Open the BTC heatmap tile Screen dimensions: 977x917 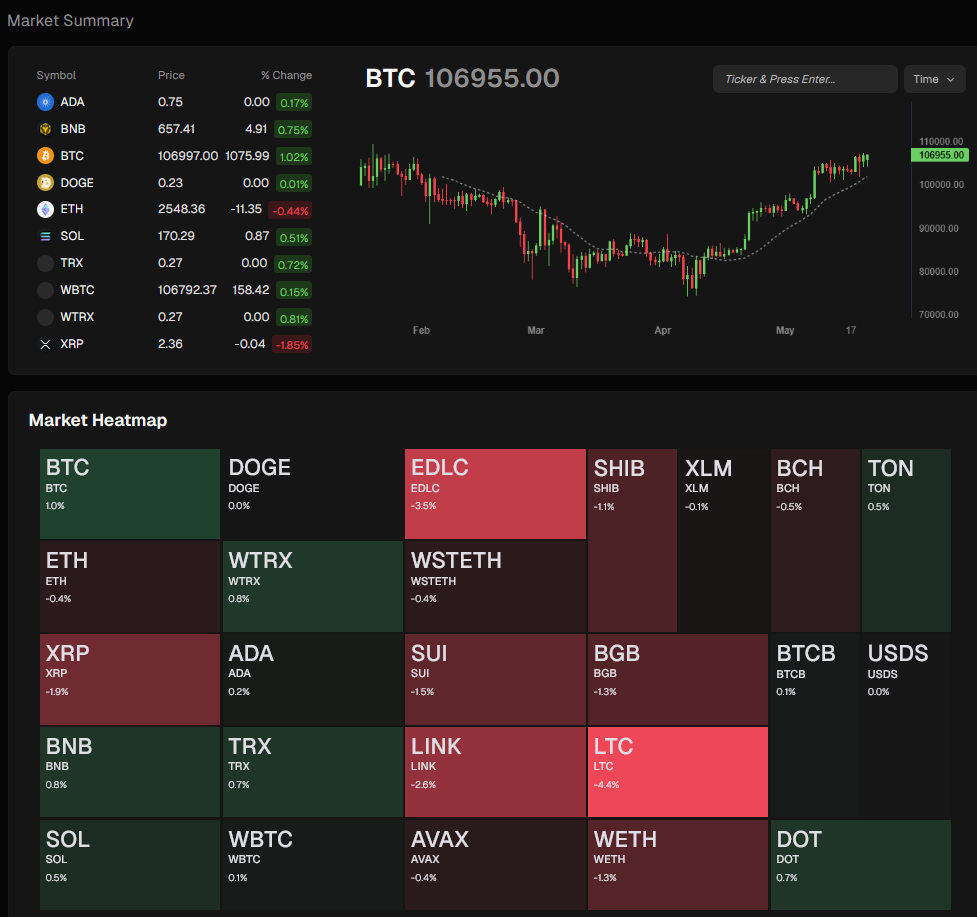[x=130, y=494]
